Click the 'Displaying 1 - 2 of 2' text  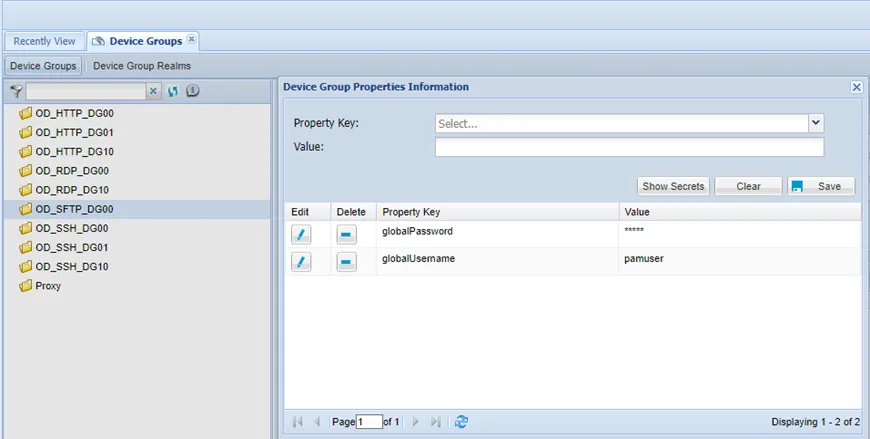816,422
